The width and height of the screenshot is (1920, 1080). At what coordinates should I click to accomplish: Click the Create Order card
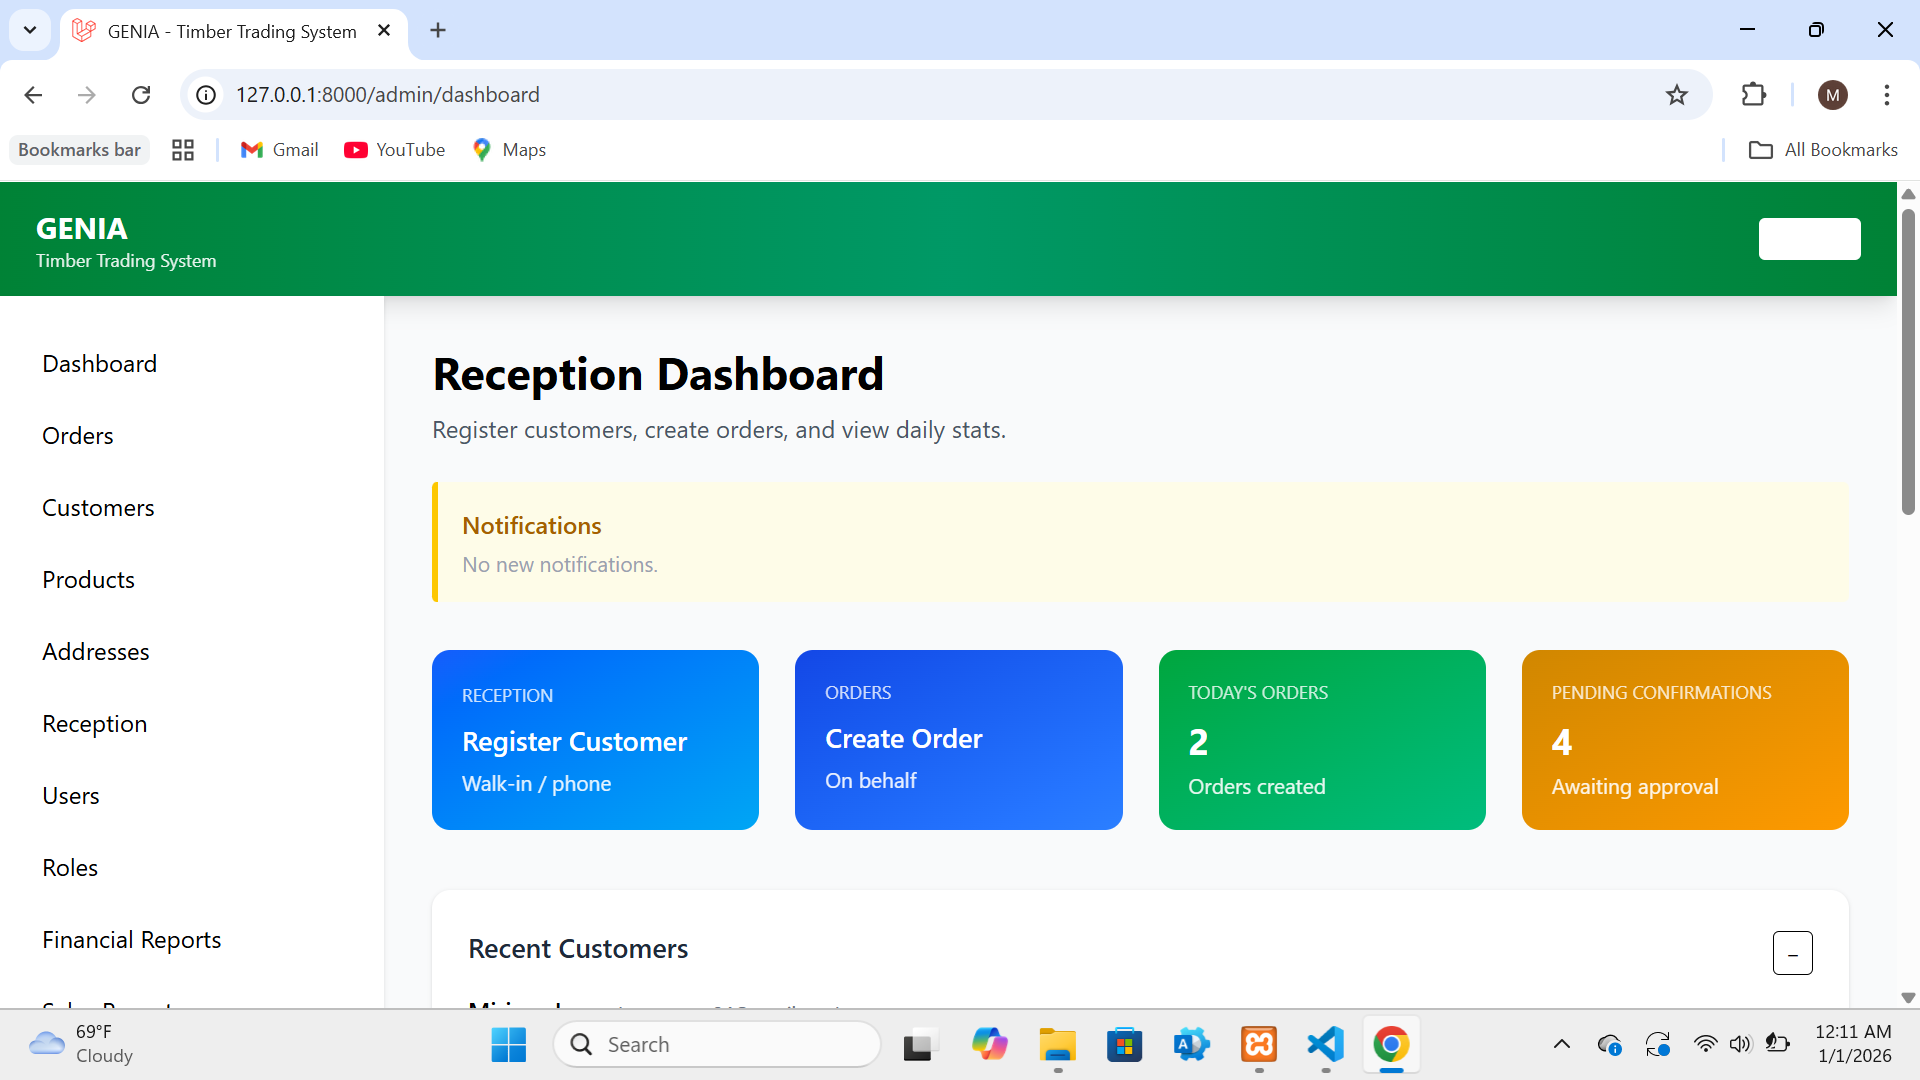(x=958, y=740)
